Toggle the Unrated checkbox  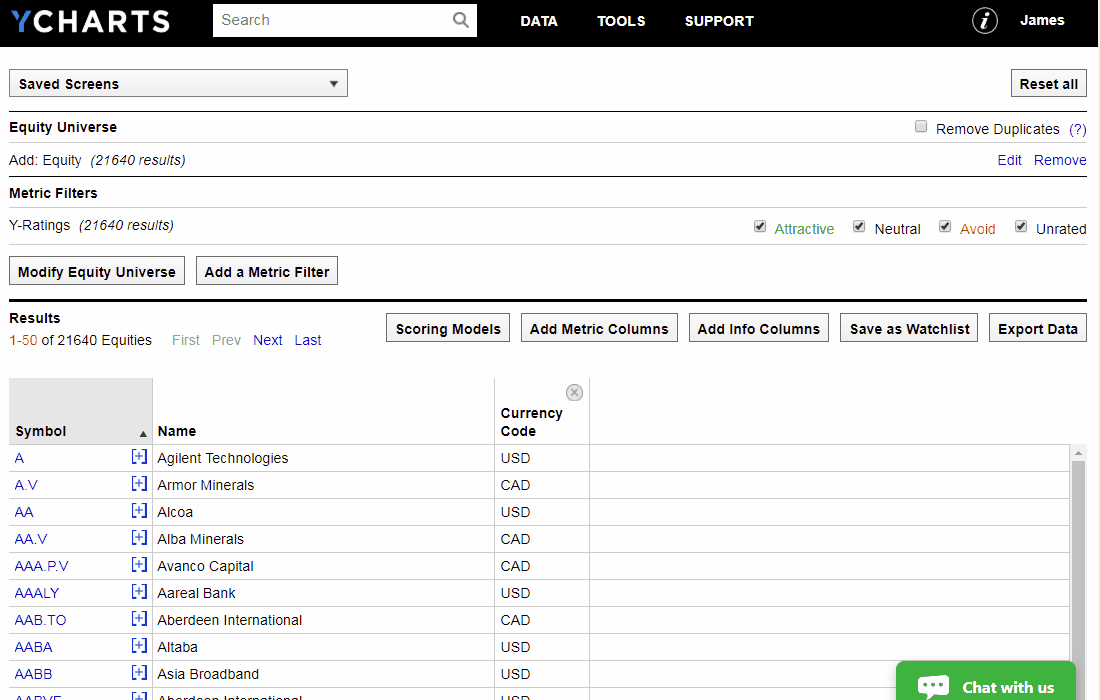pyautogui.click(x=1021, y=227)
